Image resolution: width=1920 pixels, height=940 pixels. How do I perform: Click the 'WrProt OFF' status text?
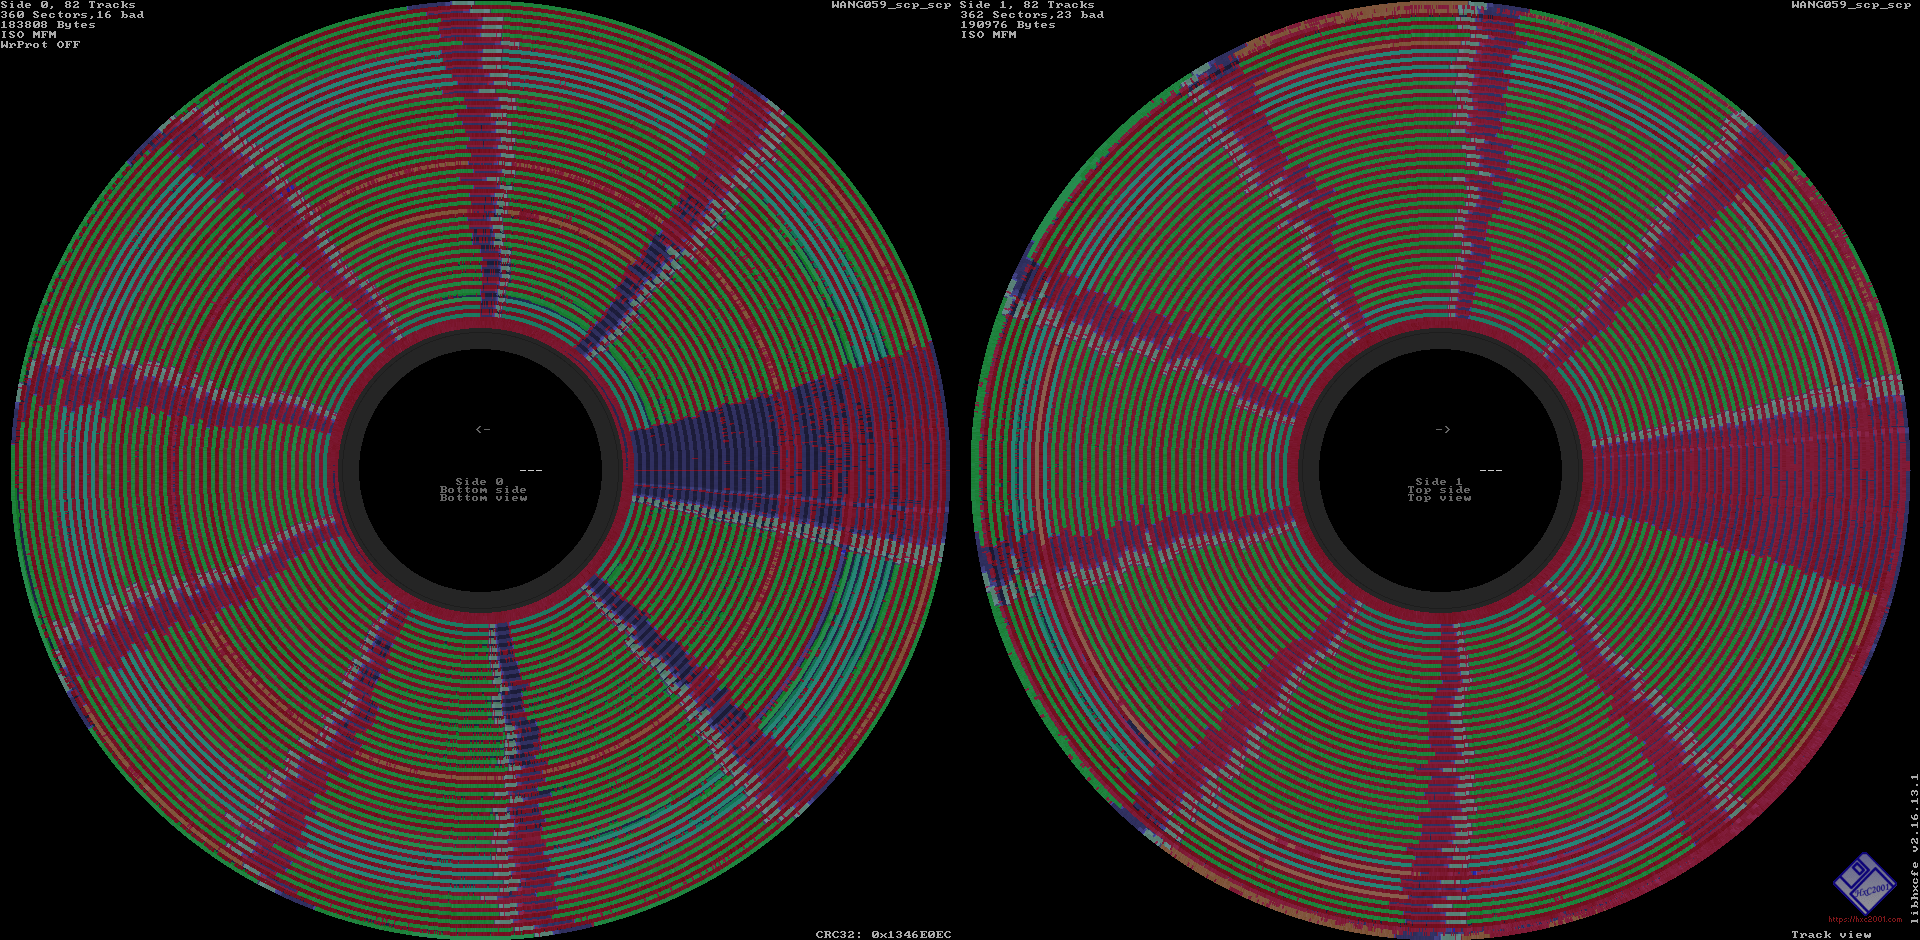pos(40,45)
